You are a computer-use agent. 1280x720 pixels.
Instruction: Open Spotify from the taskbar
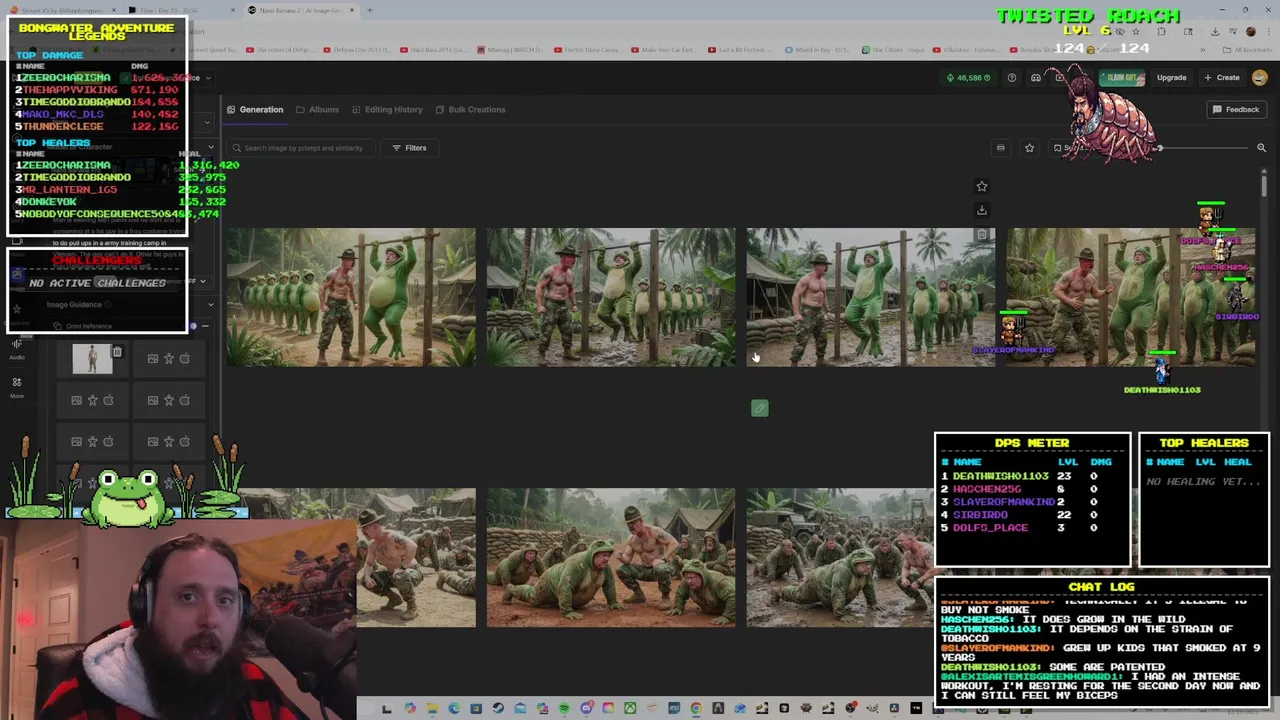click(564, 709)
